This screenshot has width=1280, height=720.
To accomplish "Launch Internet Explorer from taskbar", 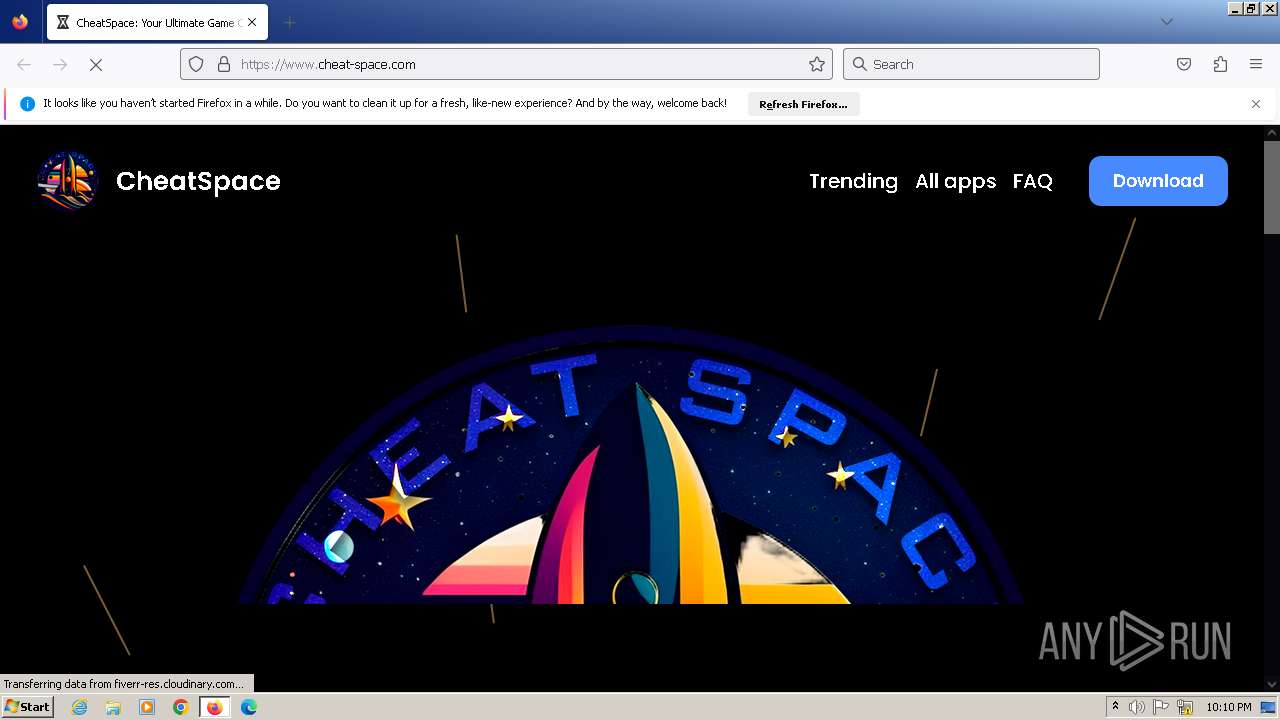I will pyautogui.click(x=79, y=707).
